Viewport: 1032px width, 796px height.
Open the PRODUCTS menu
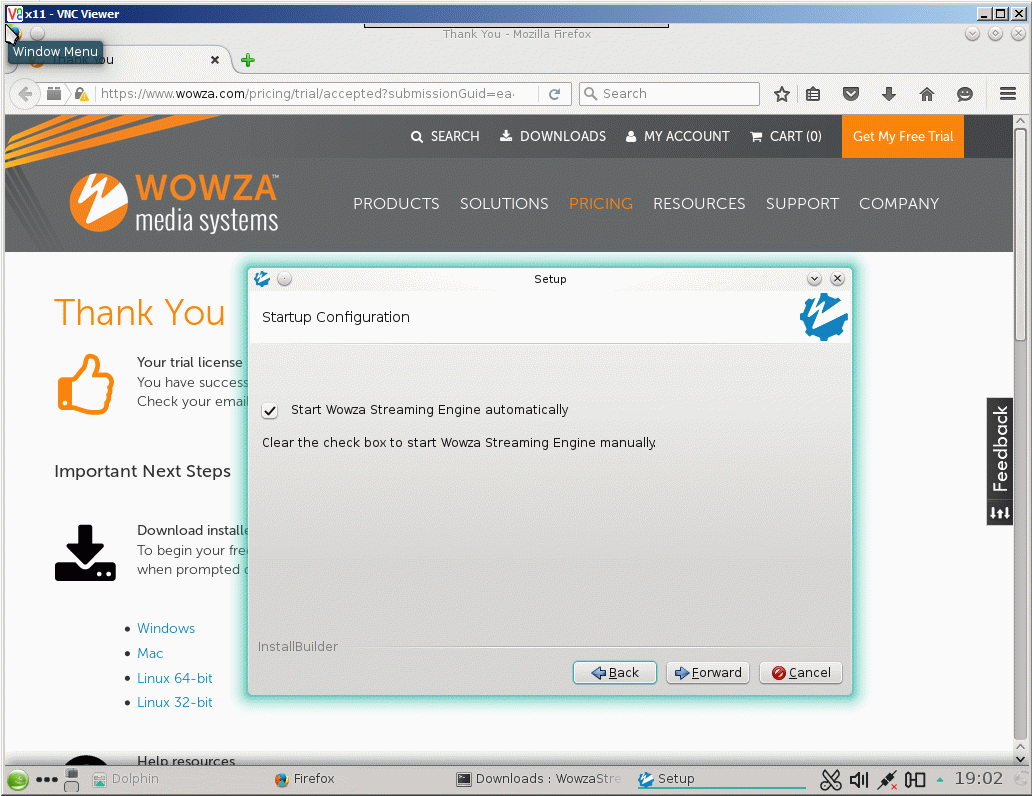pos(396,203)
